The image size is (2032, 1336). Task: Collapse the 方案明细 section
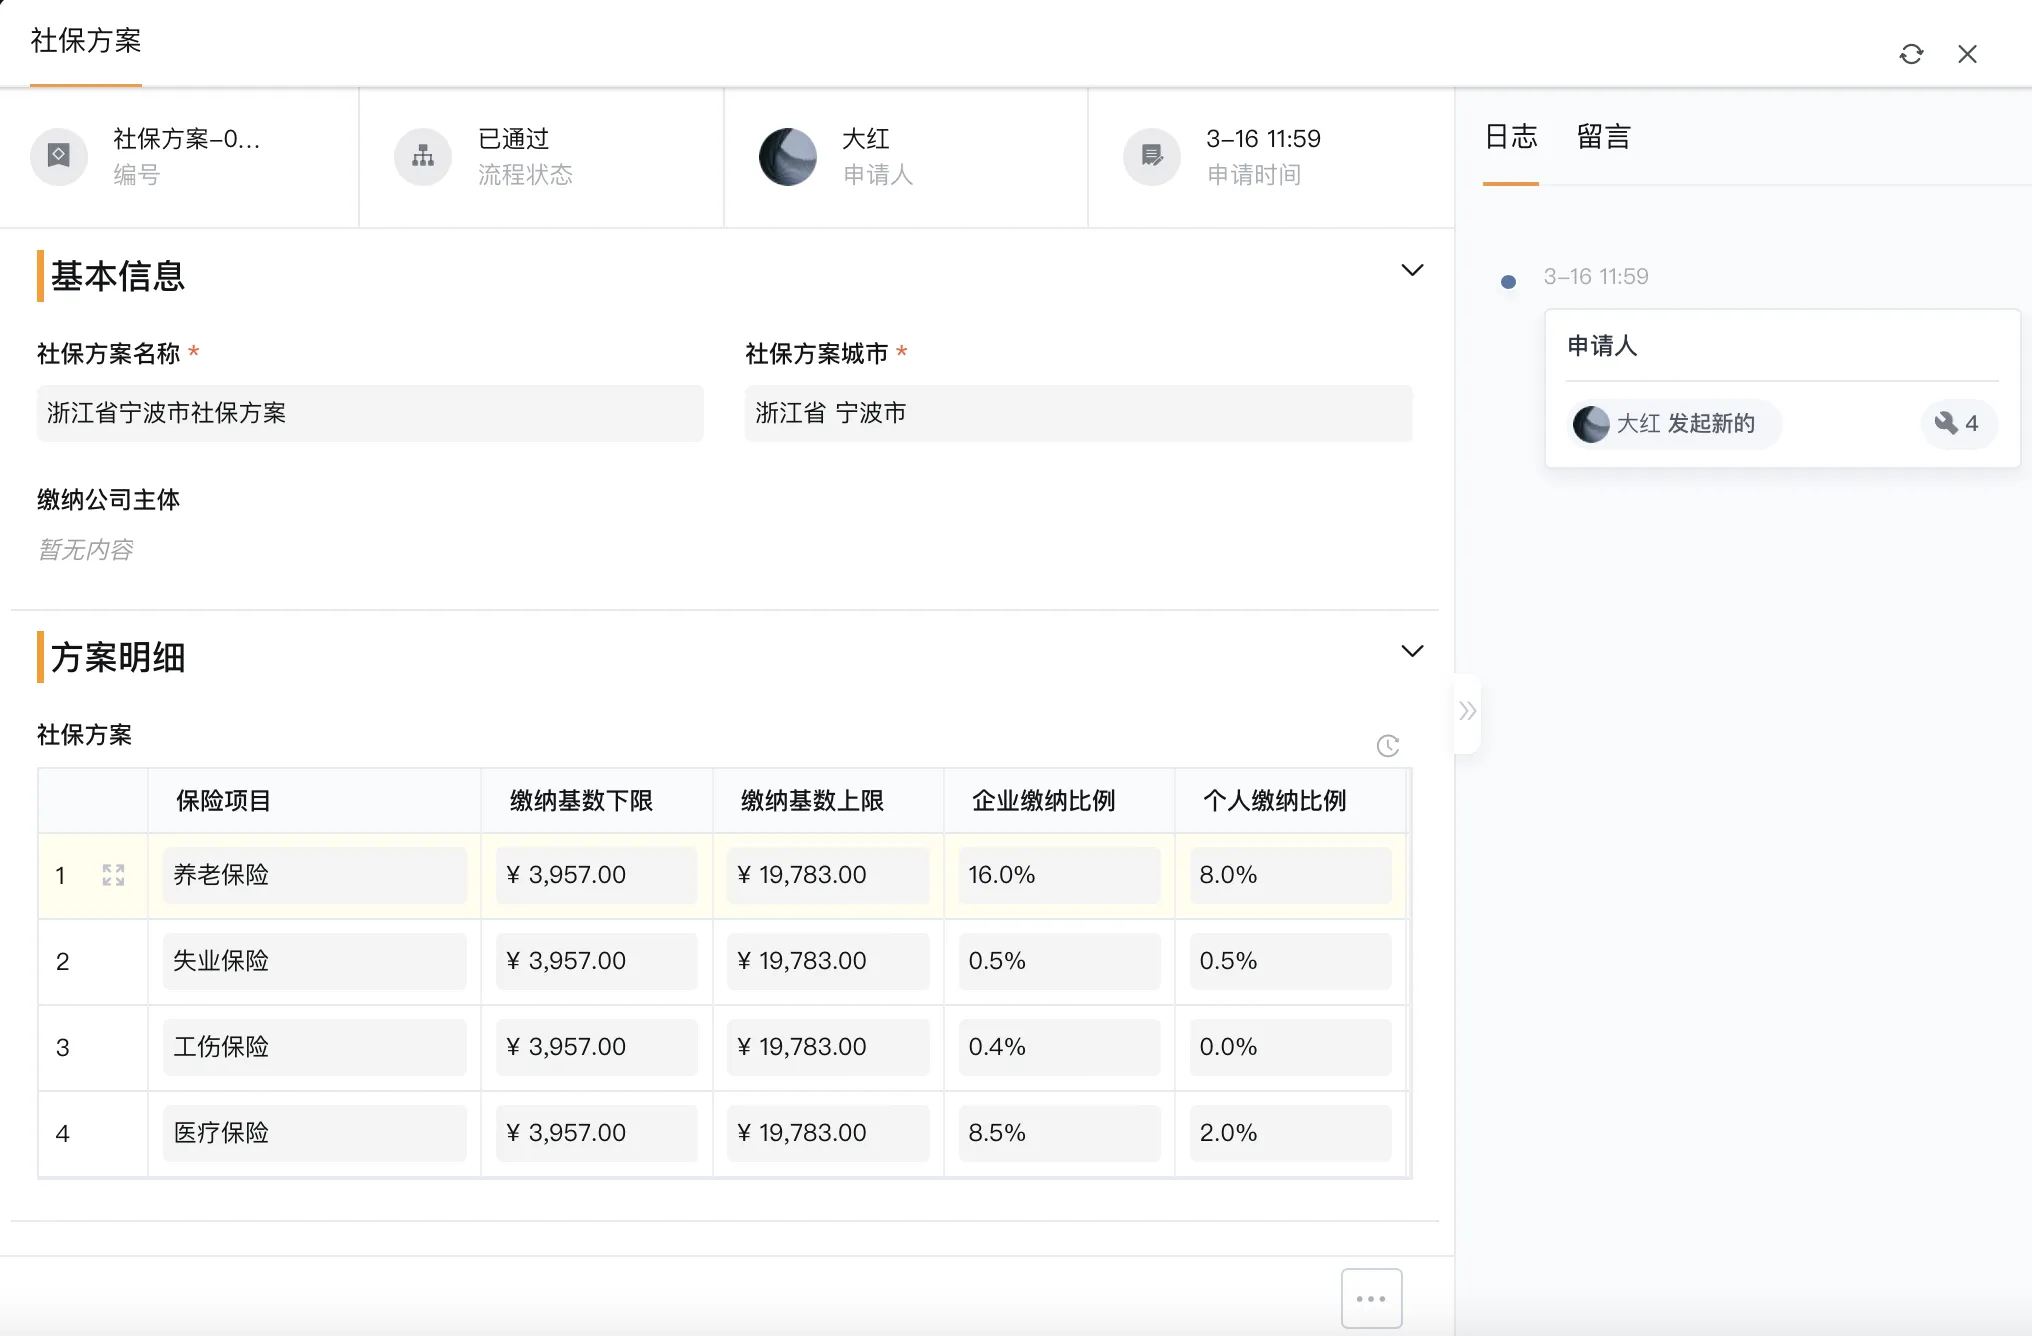tap(1411, 651)
